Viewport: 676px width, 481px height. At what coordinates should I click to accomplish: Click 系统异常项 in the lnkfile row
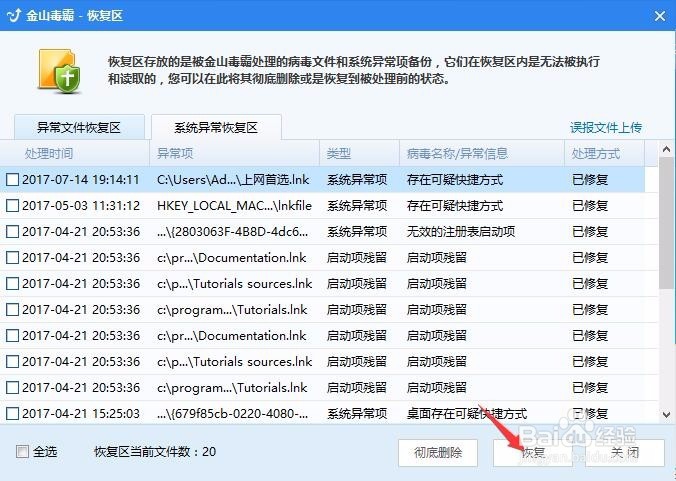[357, 206]
